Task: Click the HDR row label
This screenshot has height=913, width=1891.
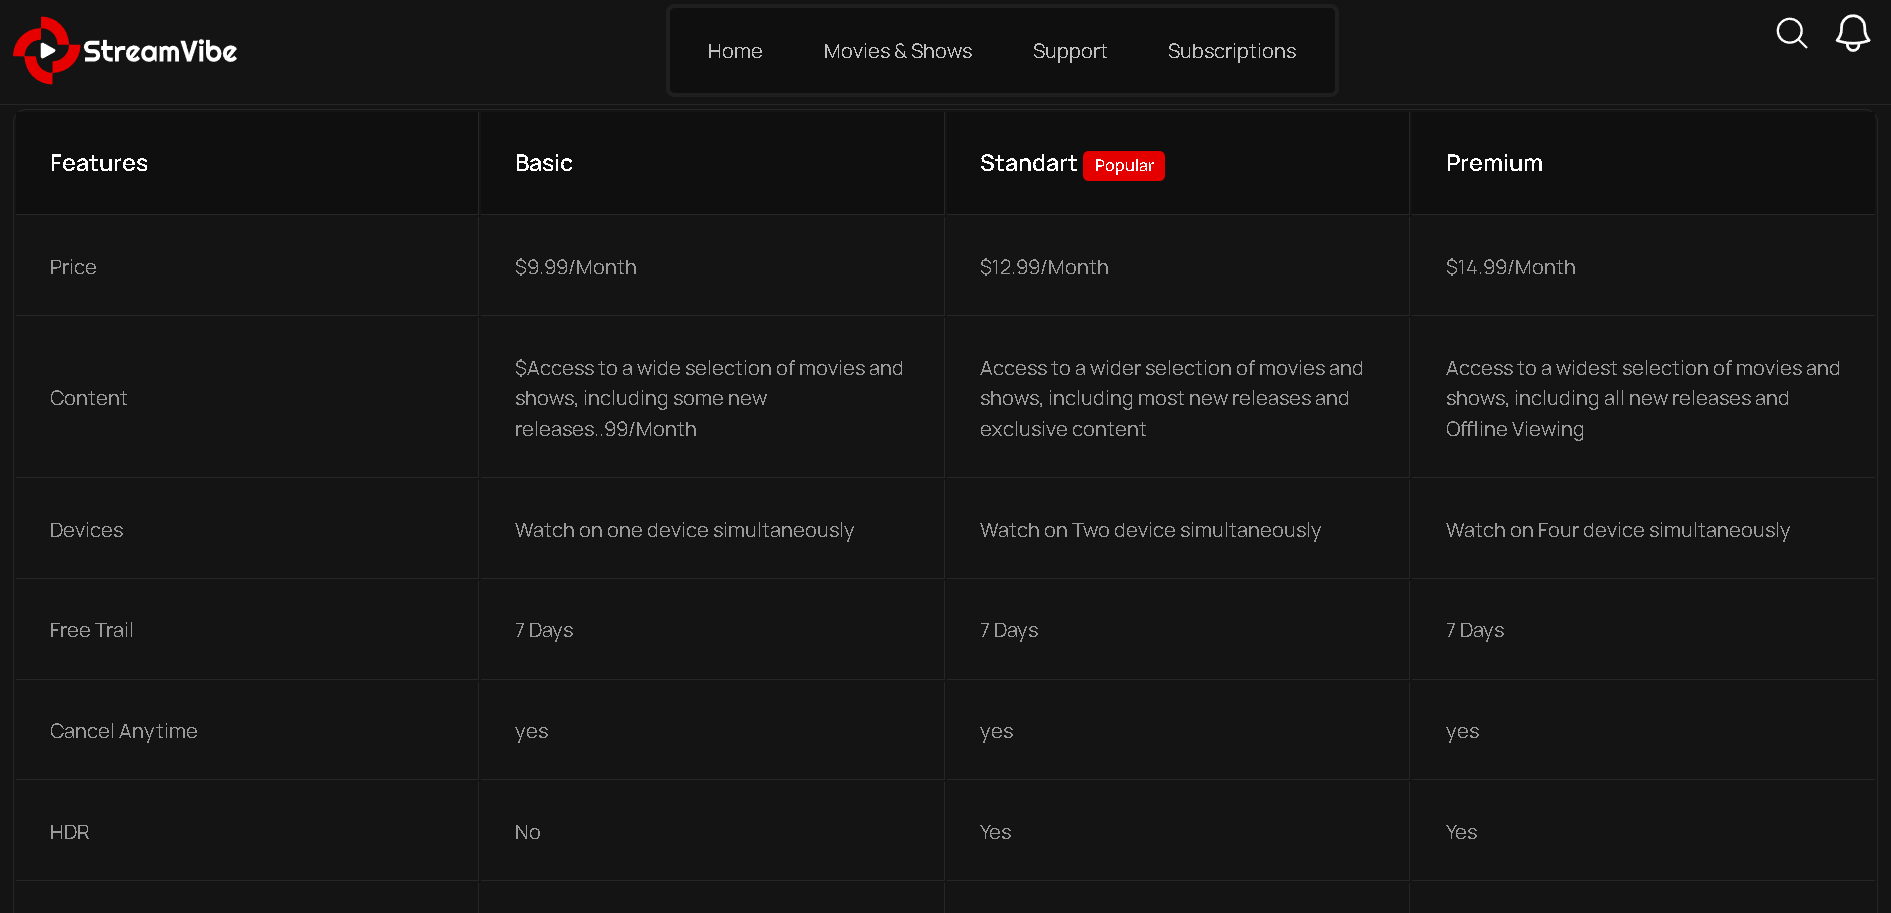Action: pos(69,832)
